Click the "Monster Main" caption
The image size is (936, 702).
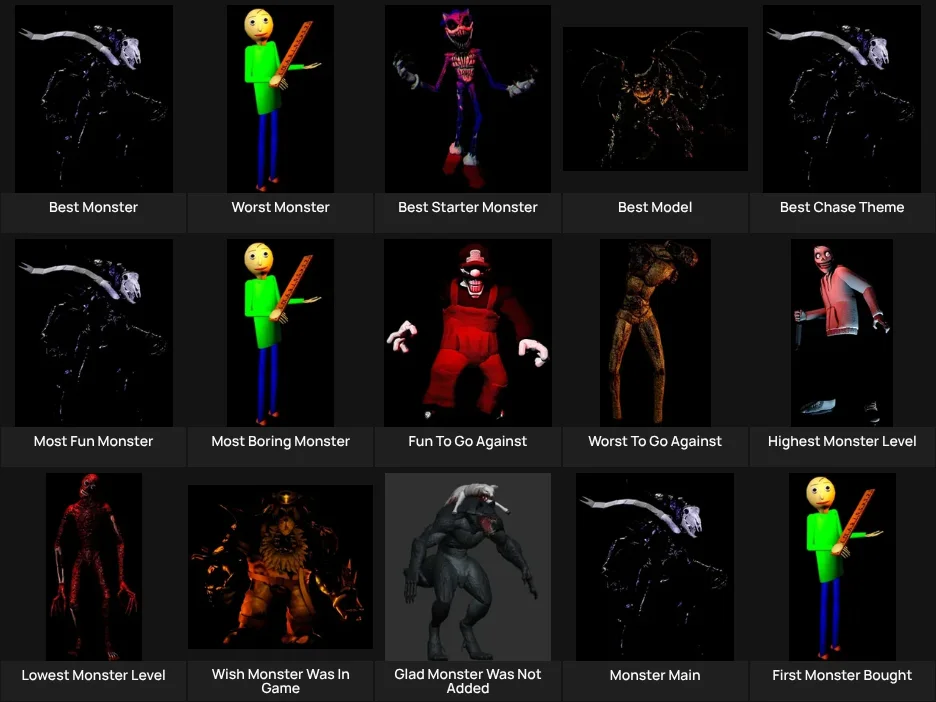[x=655, y=675]
